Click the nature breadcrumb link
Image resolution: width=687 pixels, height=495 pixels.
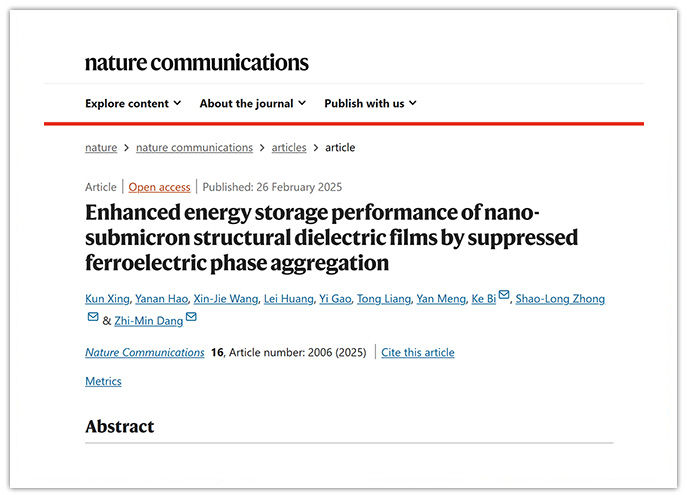point(101,147)
